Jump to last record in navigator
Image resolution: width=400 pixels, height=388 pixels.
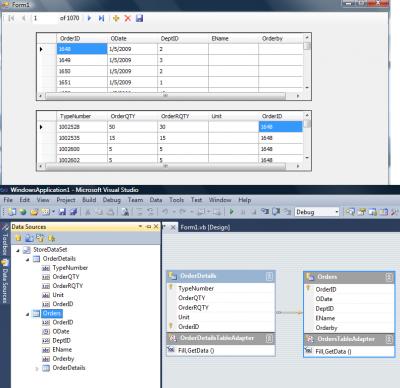coord(101,18)
